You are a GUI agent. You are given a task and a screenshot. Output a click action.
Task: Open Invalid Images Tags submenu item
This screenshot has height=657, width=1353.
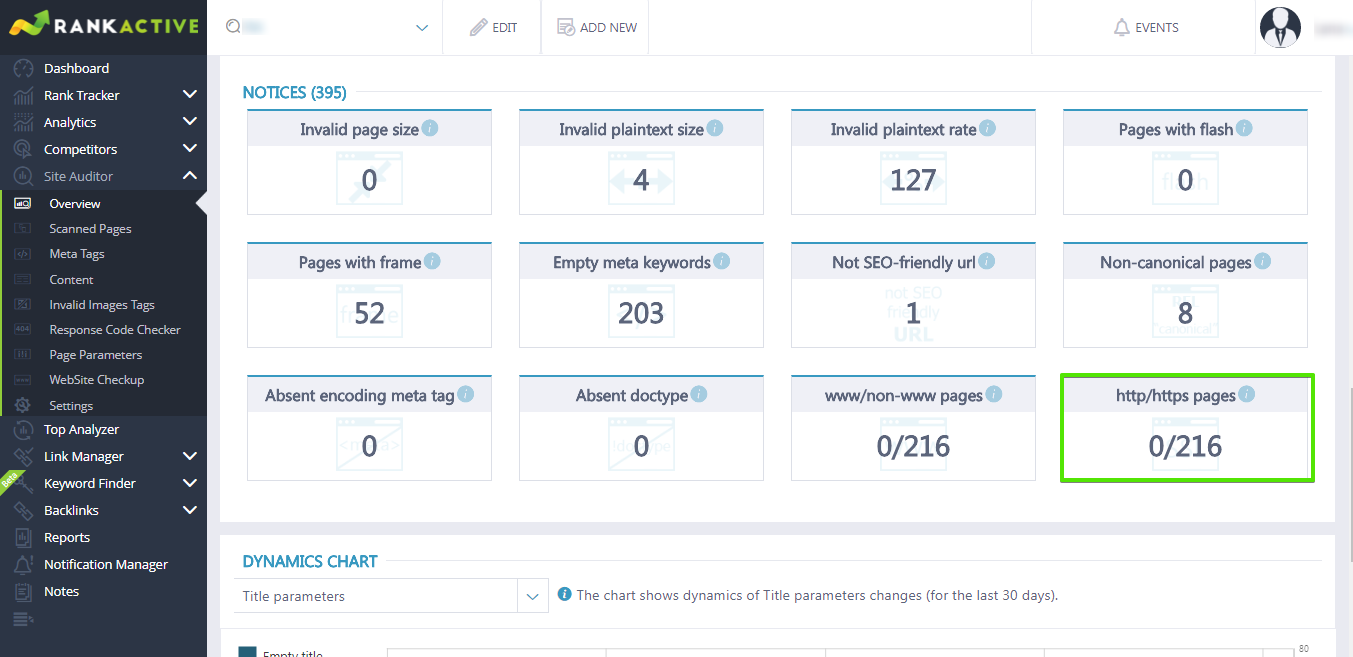pyautogui.click(x=103, y=305)
